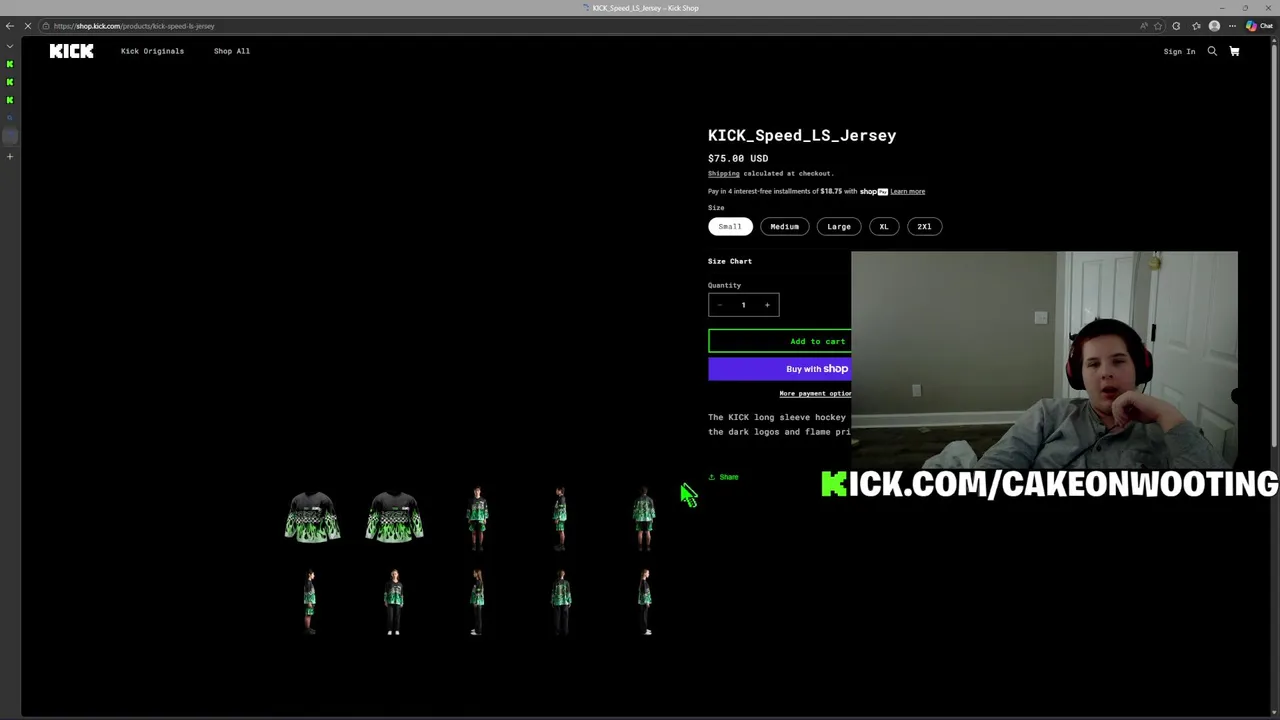Open a new tab with the plus icon
The width and height of the screenshot is (1280, 720).
click(10, 156)
